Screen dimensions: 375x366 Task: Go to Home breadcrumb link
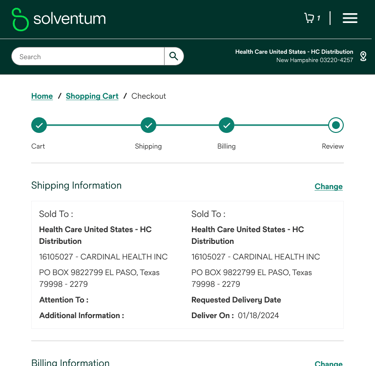coord(42,96)
